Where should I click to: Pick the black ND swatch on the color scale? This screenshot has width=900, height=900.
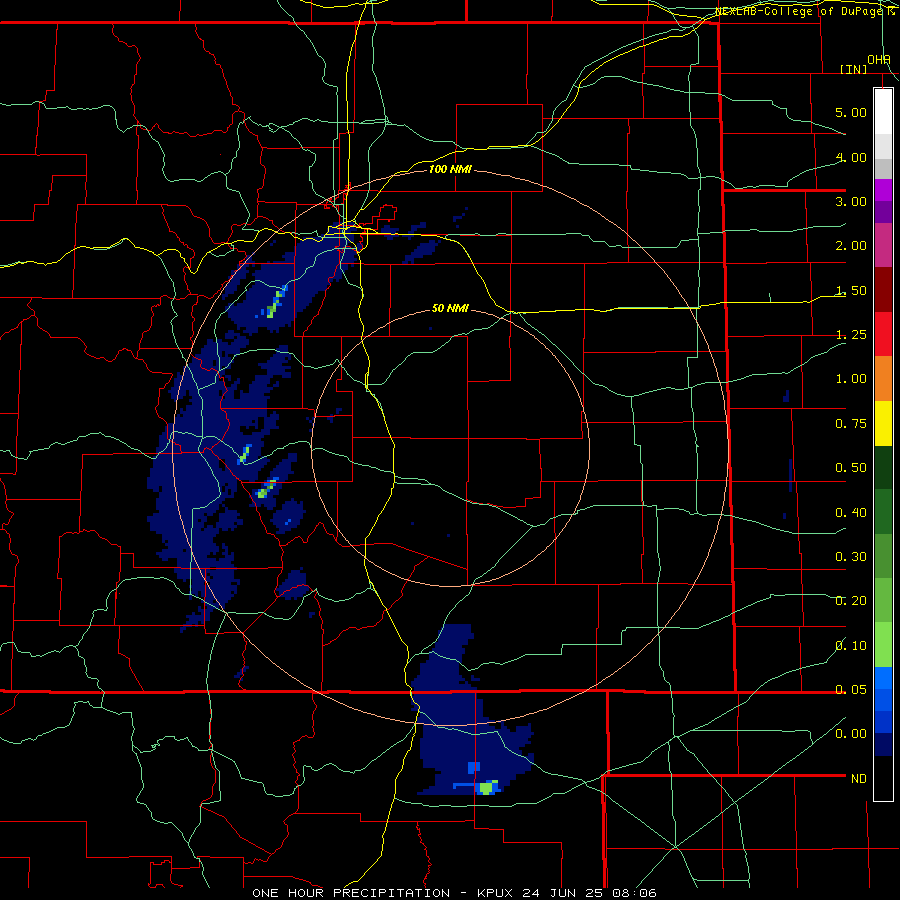click(x=883, y=778)
